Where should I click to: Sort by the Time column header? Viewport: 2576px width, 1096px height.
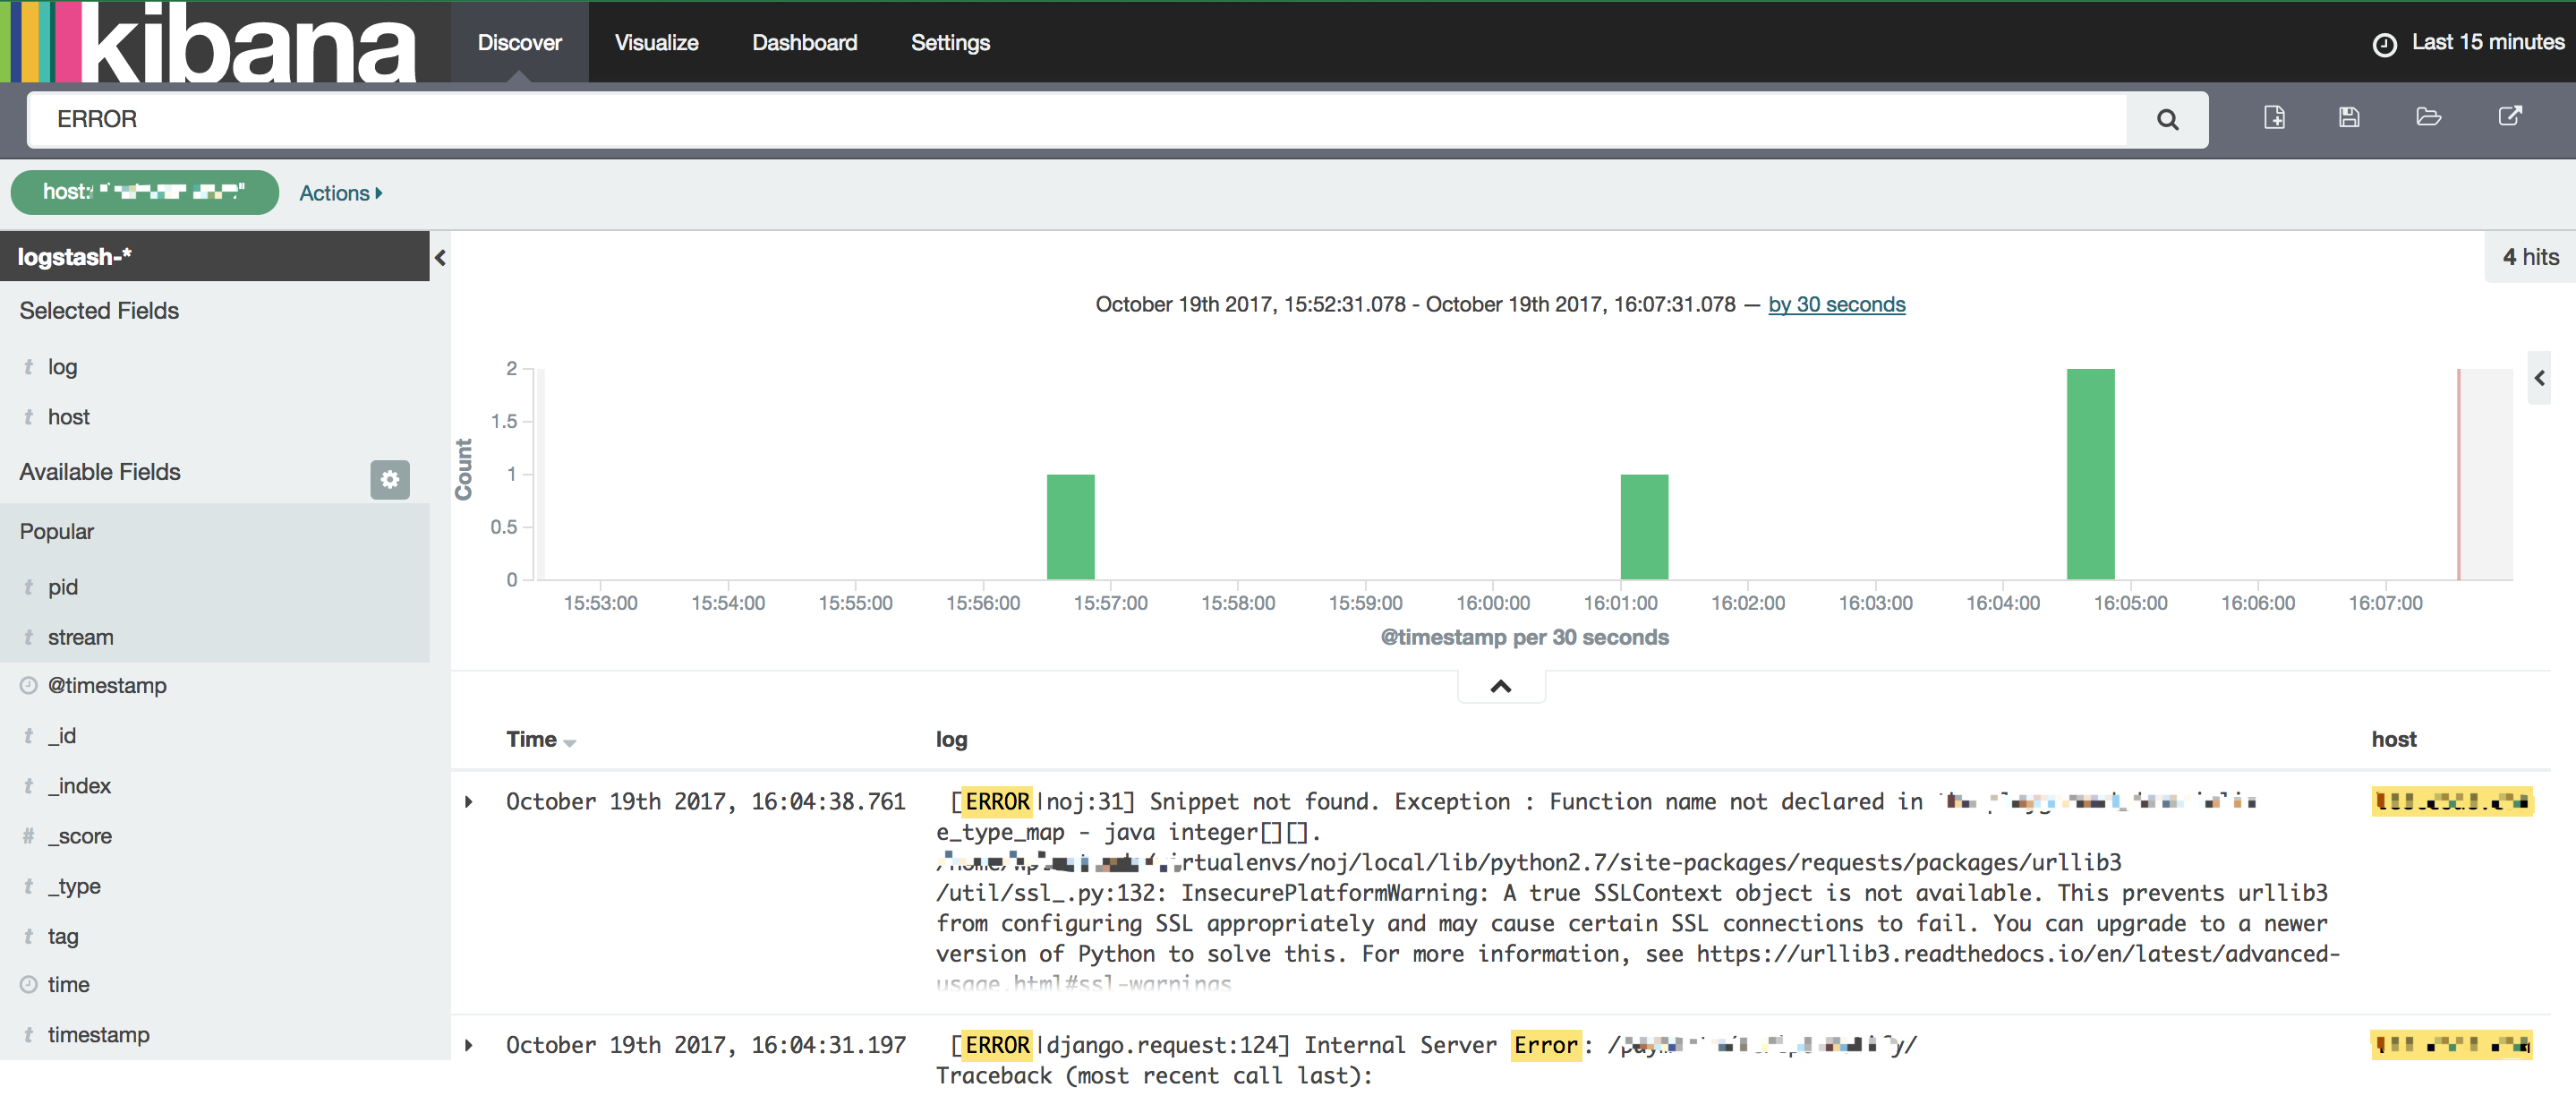pos(540,740)
